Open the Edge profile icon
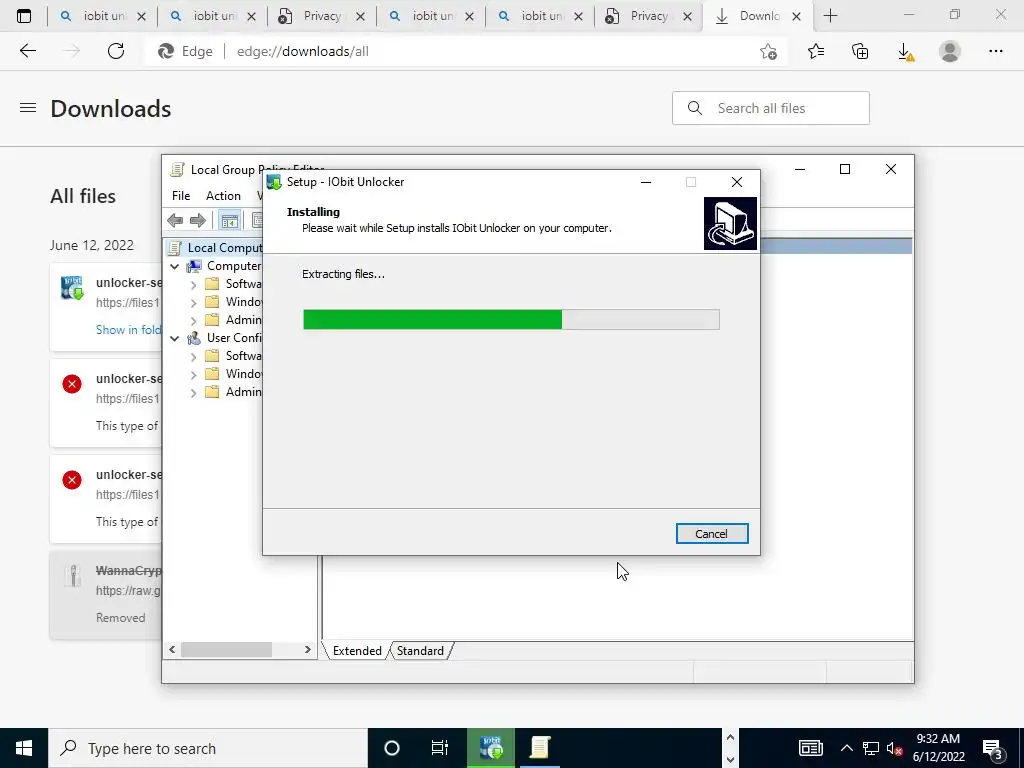This screenshot has height=768, width=1024. pyautogui.click(x=950, y=51)
